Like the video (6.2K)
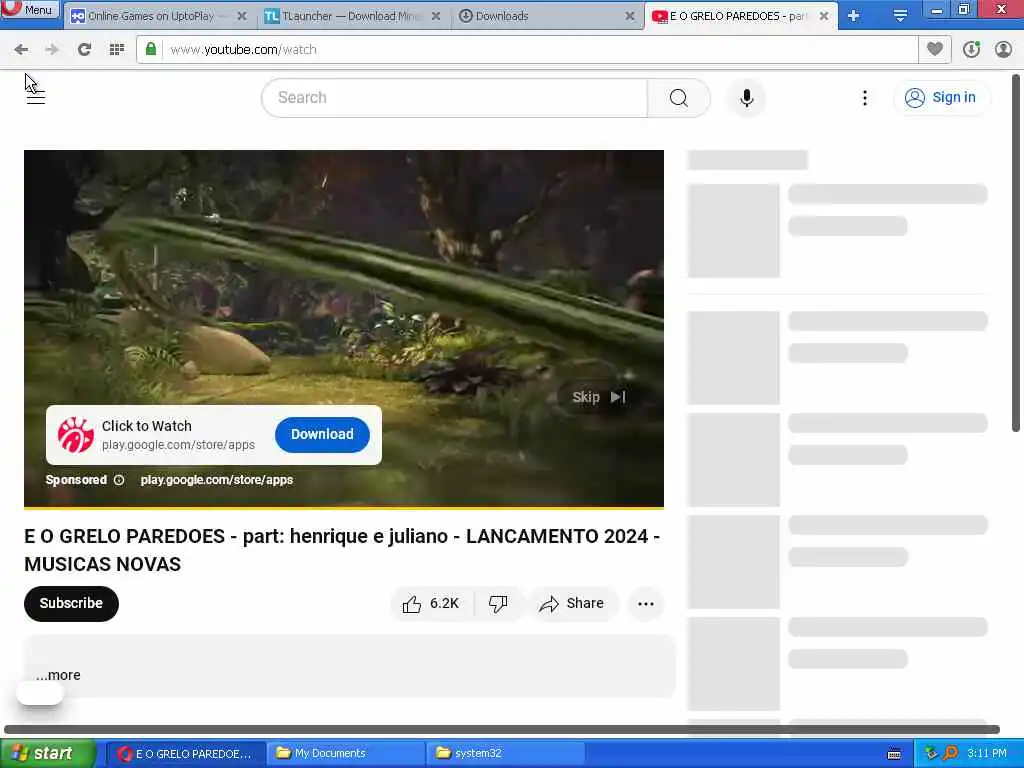This screenshot has height=768, width=1024. tap(431, 604)
